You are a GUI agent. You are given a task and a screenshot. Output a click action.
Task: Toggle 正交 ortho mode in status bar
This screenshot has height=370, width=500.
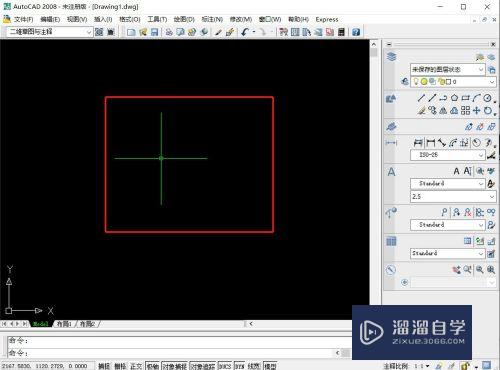pyautogui.click(x=136, y=366)
